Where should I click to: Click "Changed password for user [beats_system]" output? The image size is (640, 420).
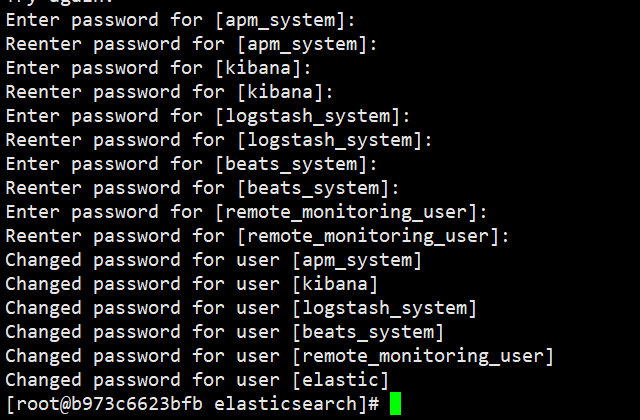[224, 332]
